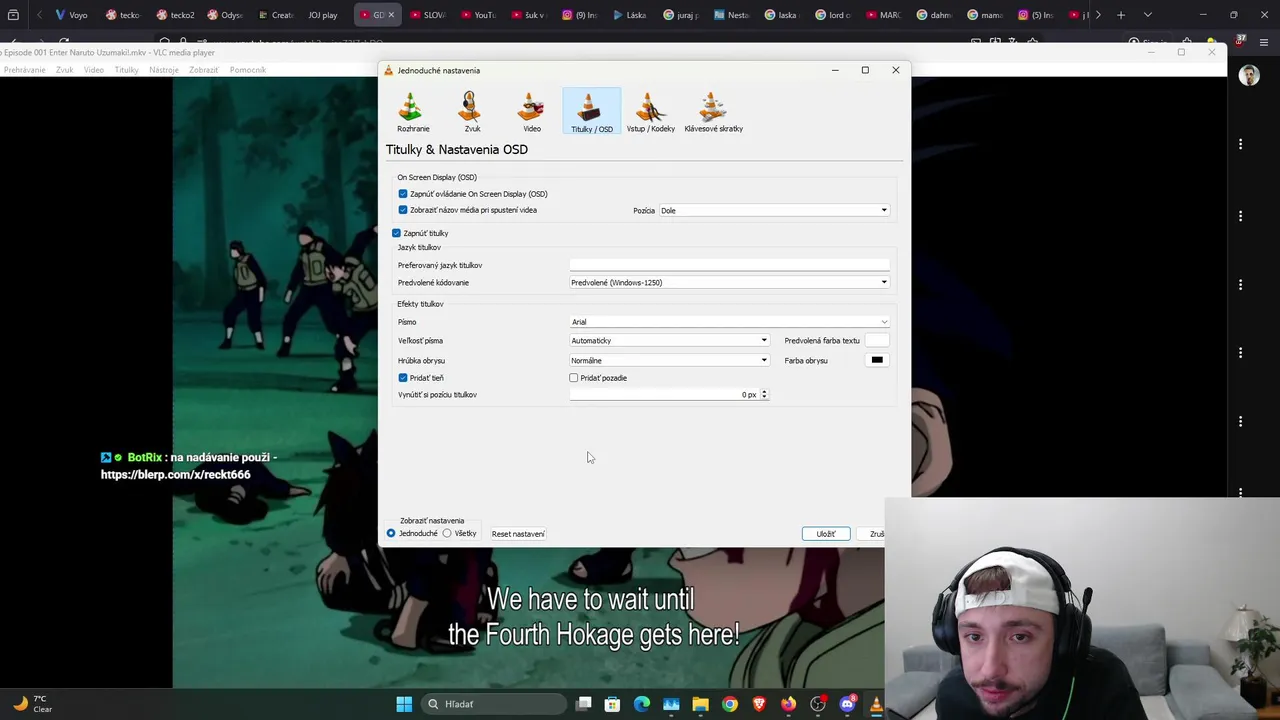Open Task View on the taskbar
Screen dimensions: 1280x720
coord(584,704)
